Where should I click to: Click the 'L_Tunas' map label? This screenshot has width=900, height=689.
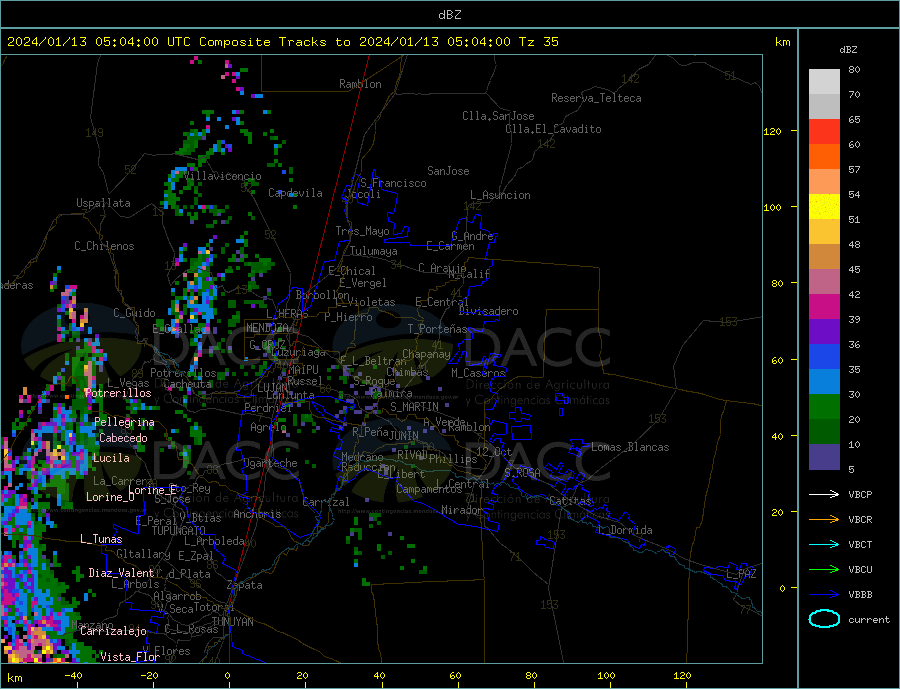tap(101, 539)
